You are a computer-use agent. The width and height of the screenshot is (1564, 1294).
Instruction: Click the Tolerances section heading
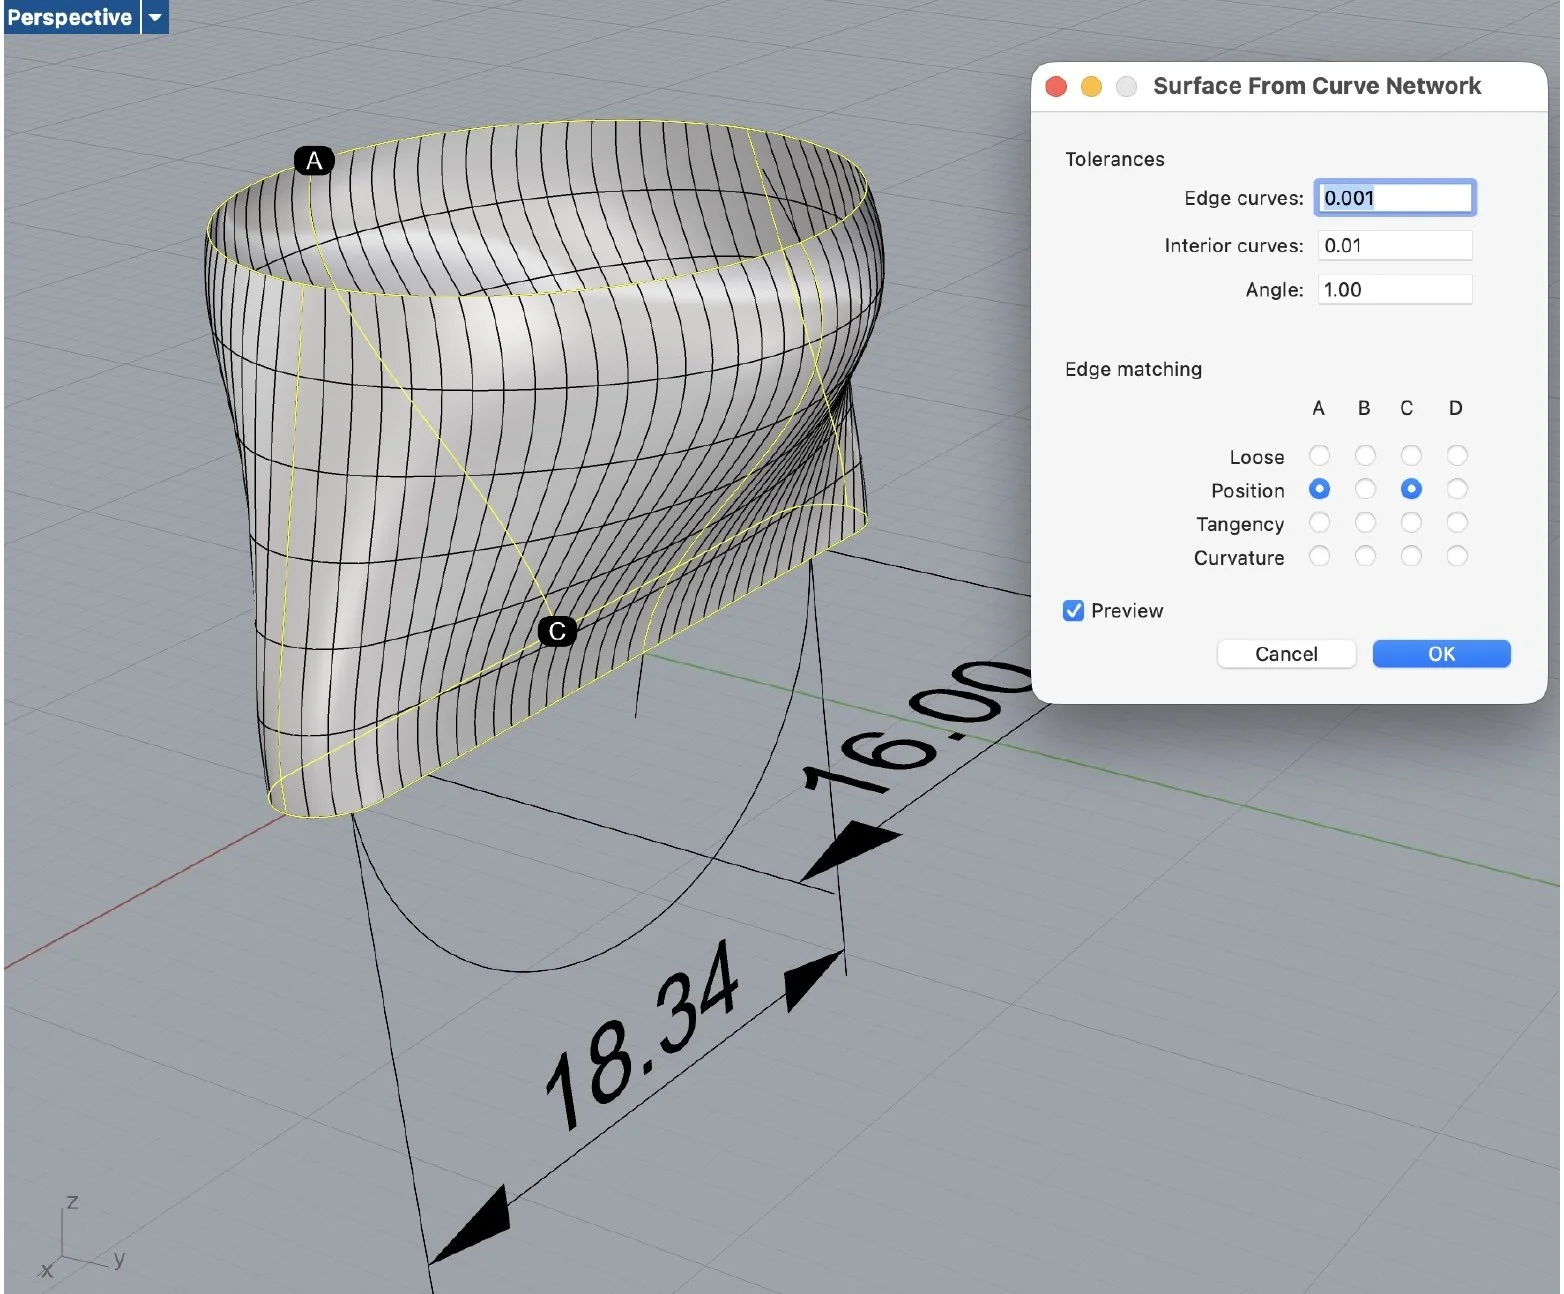tap(1115, 159)
